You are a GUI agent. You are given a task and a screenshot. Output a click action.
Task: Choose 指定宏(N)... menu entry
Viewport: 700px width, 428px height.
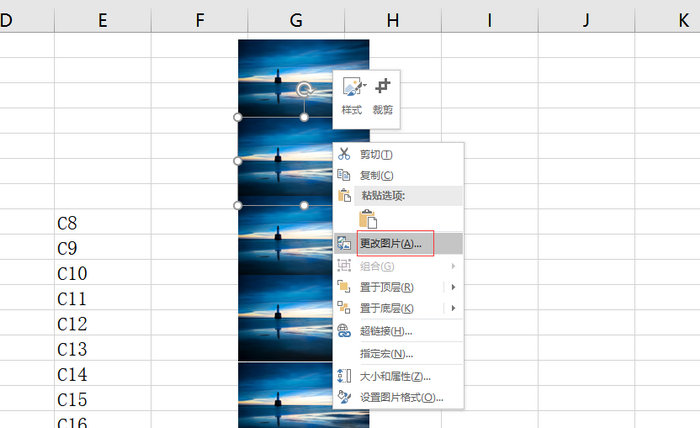[x=399, y=354]
